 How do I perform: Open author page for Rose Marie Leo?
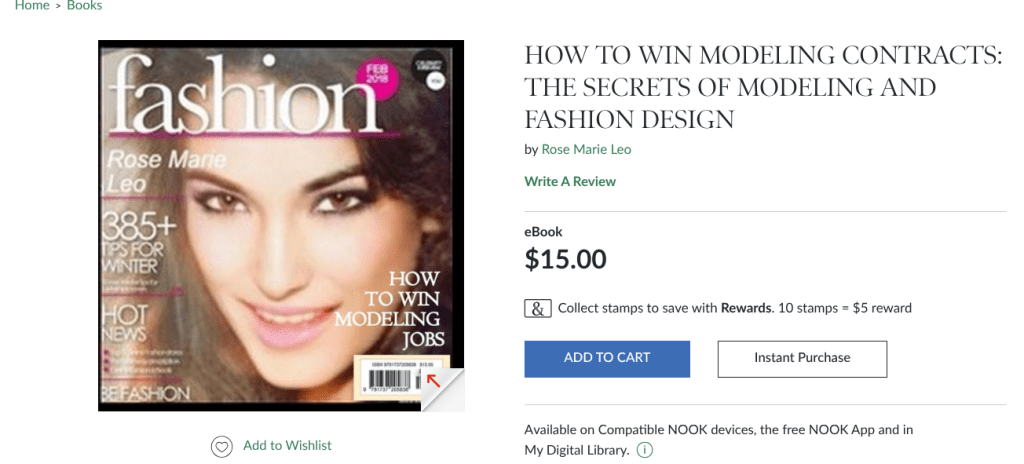click(x=586, y=150)
